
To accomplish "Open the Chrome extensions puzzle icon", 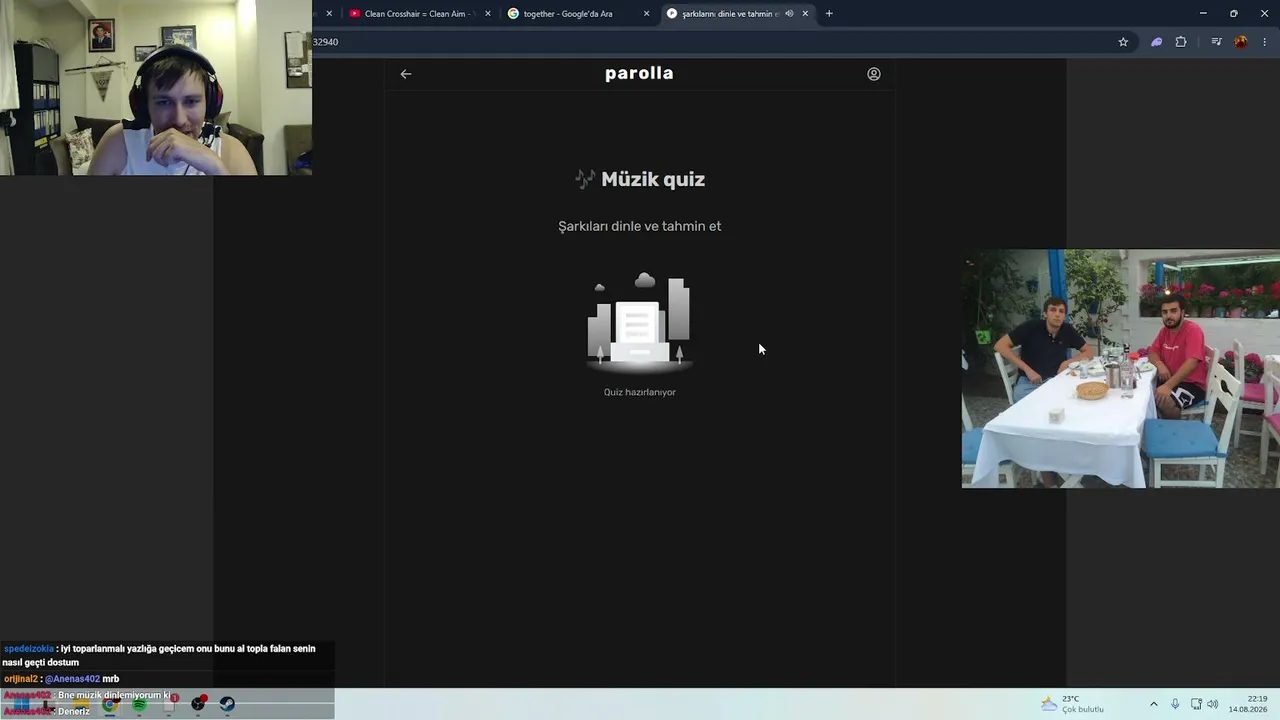I will point(1181,42).
